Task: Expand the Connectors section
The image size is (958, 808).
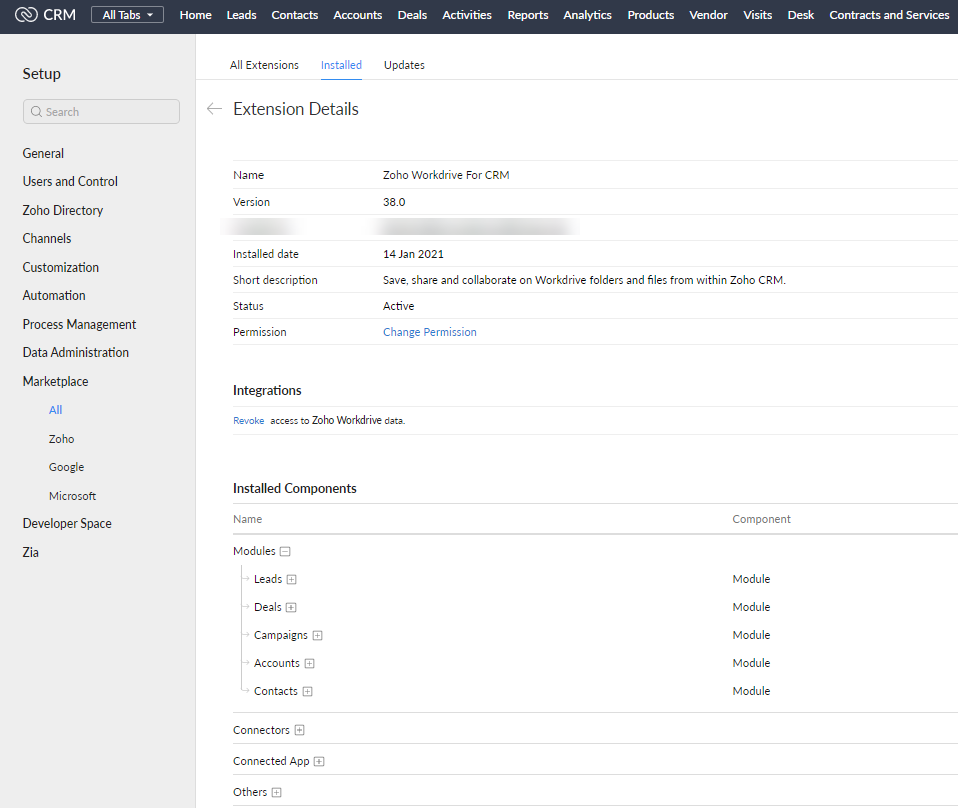Action: tap(299, 730)
